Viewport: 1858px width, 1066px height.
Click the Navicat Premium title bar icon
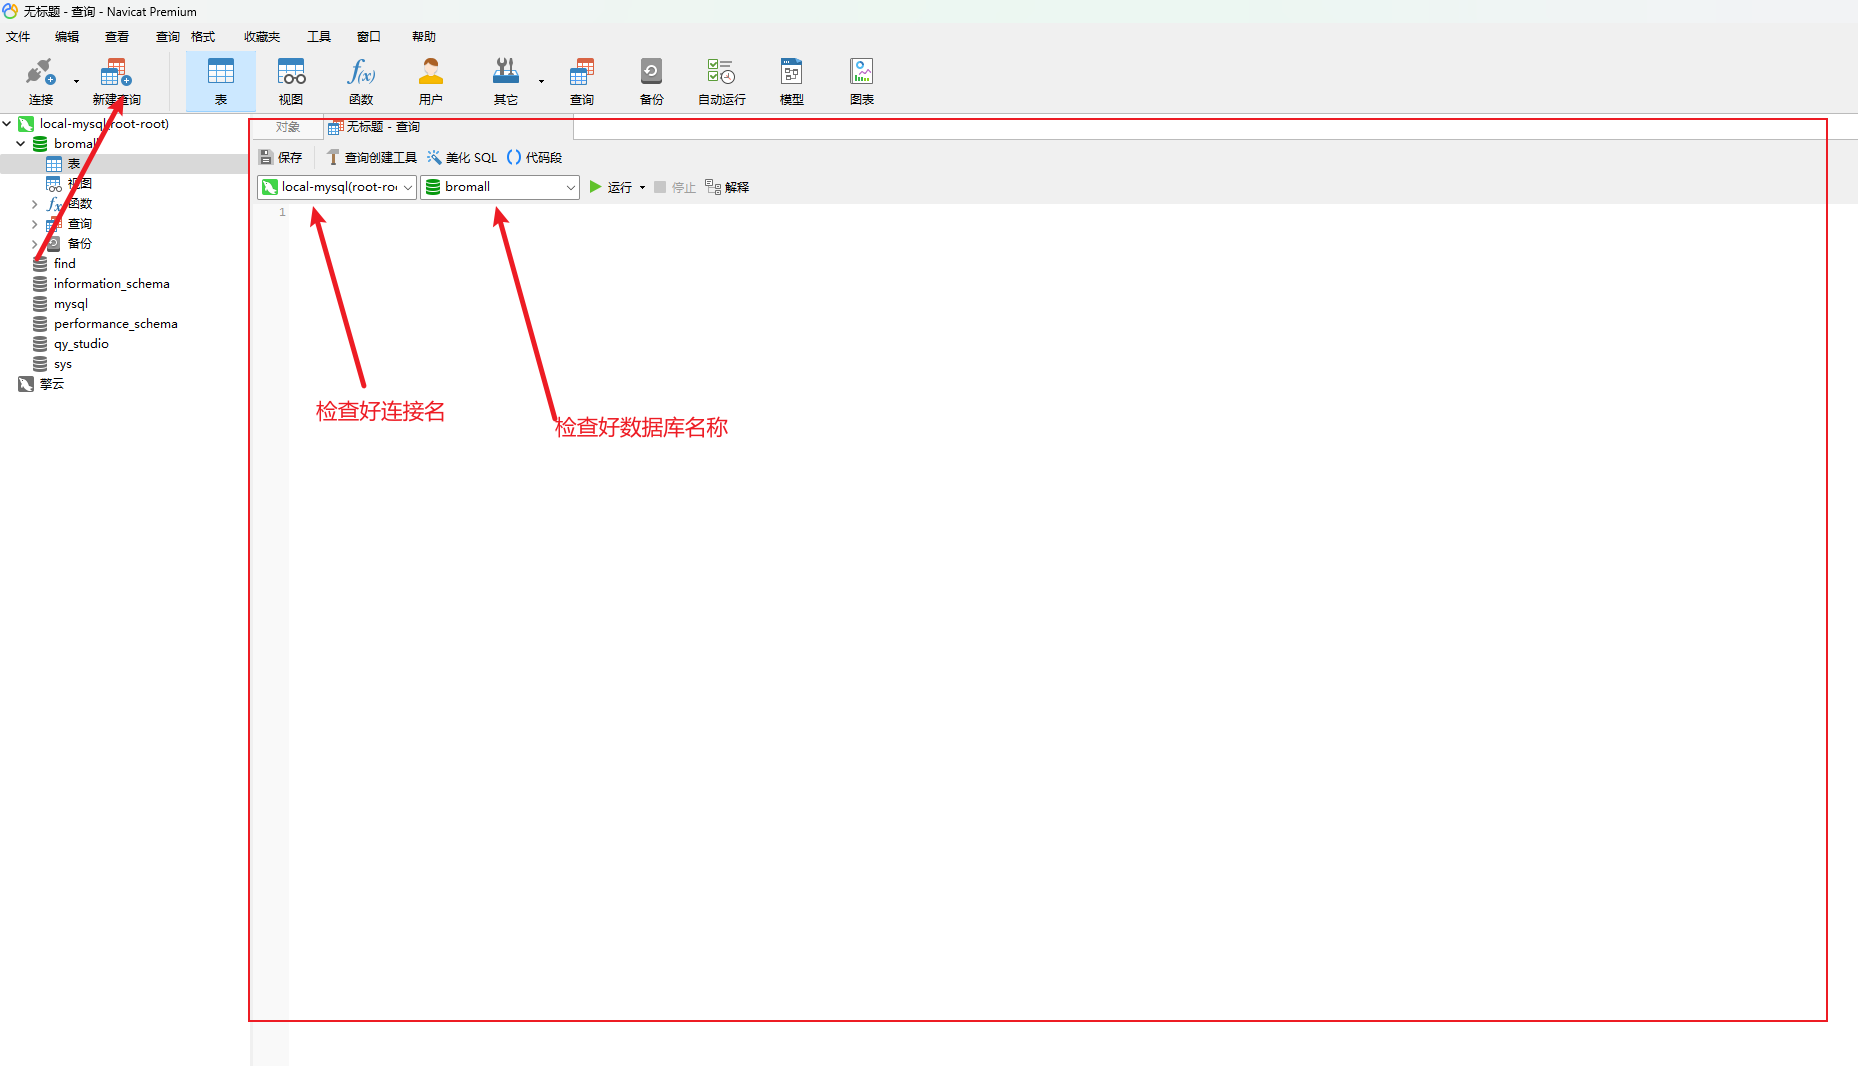coord(10,11)
